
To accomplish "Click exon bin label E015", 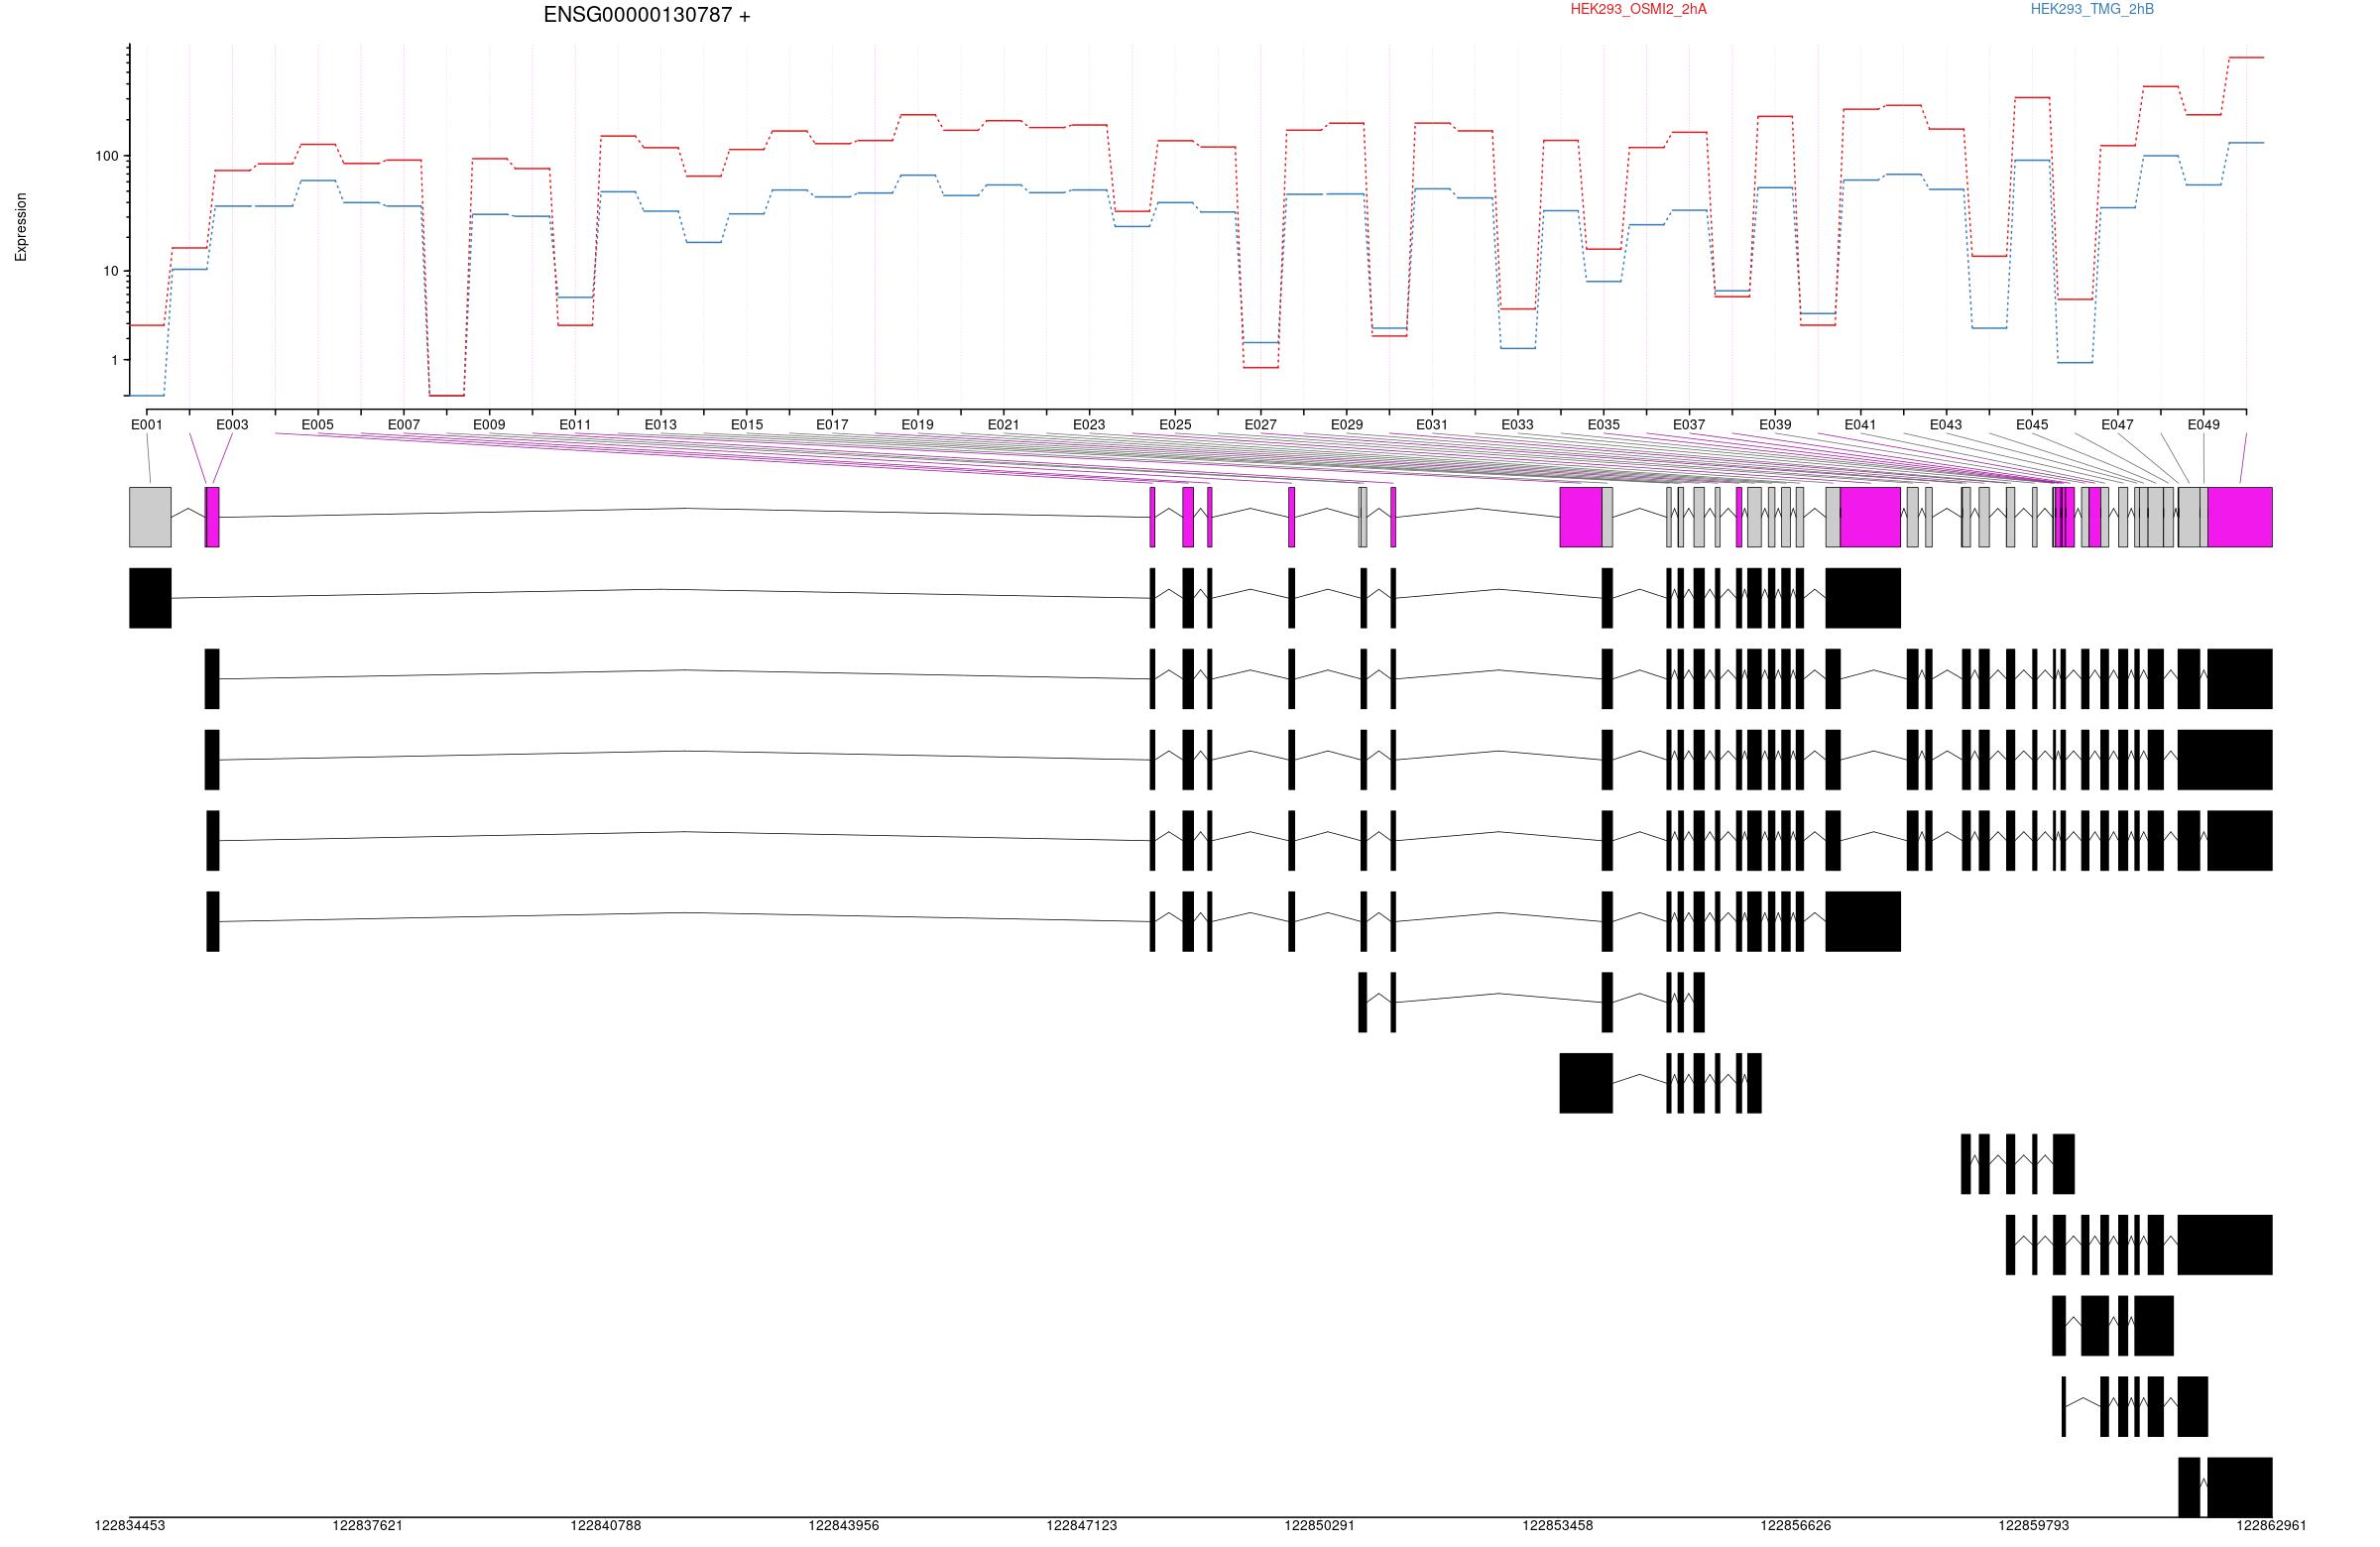I will pos(747,424).
